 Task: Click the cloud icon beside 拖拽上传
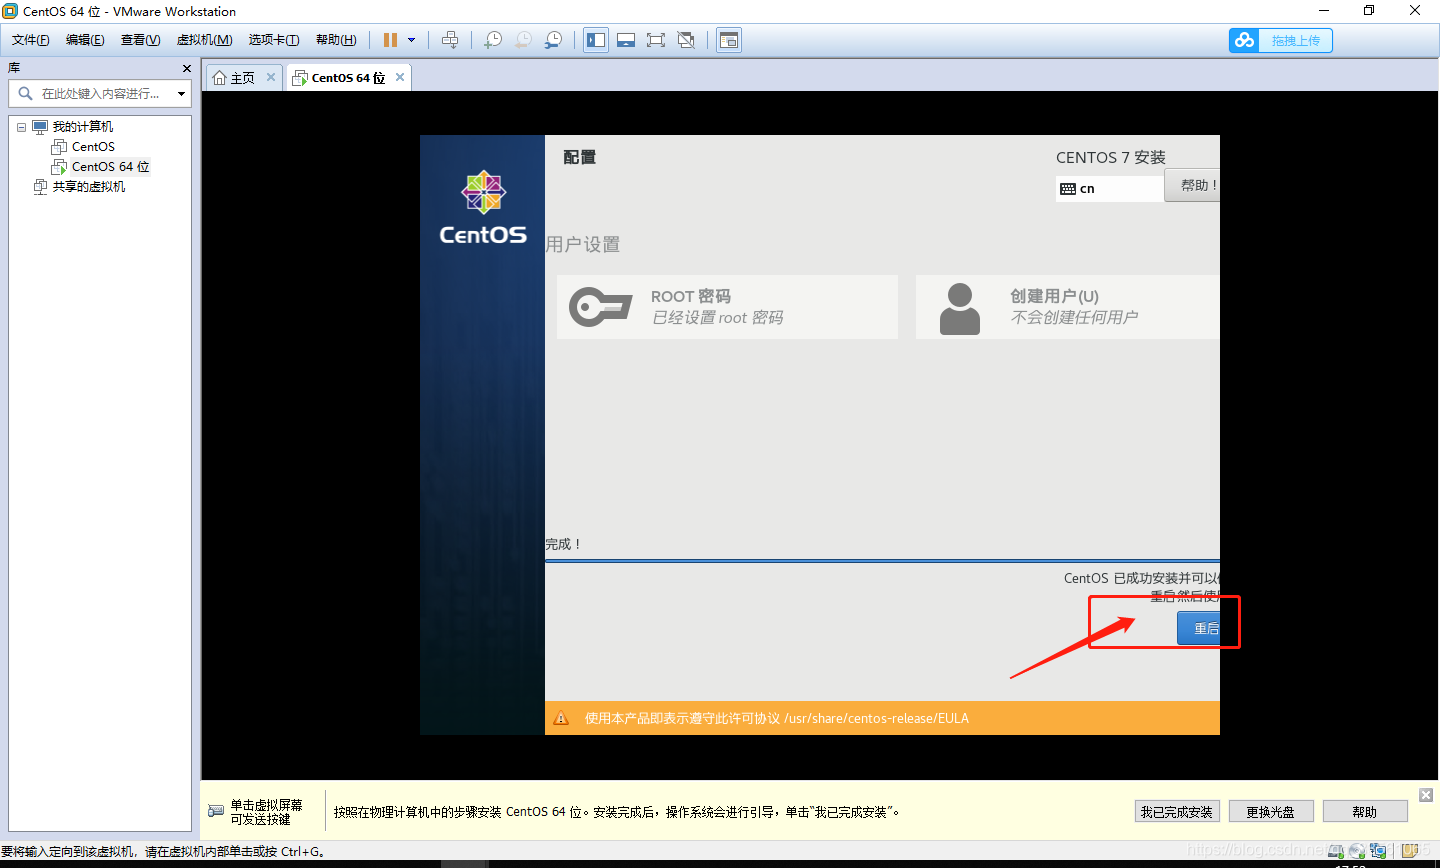pyautogui.click(x=1245, y=40)
